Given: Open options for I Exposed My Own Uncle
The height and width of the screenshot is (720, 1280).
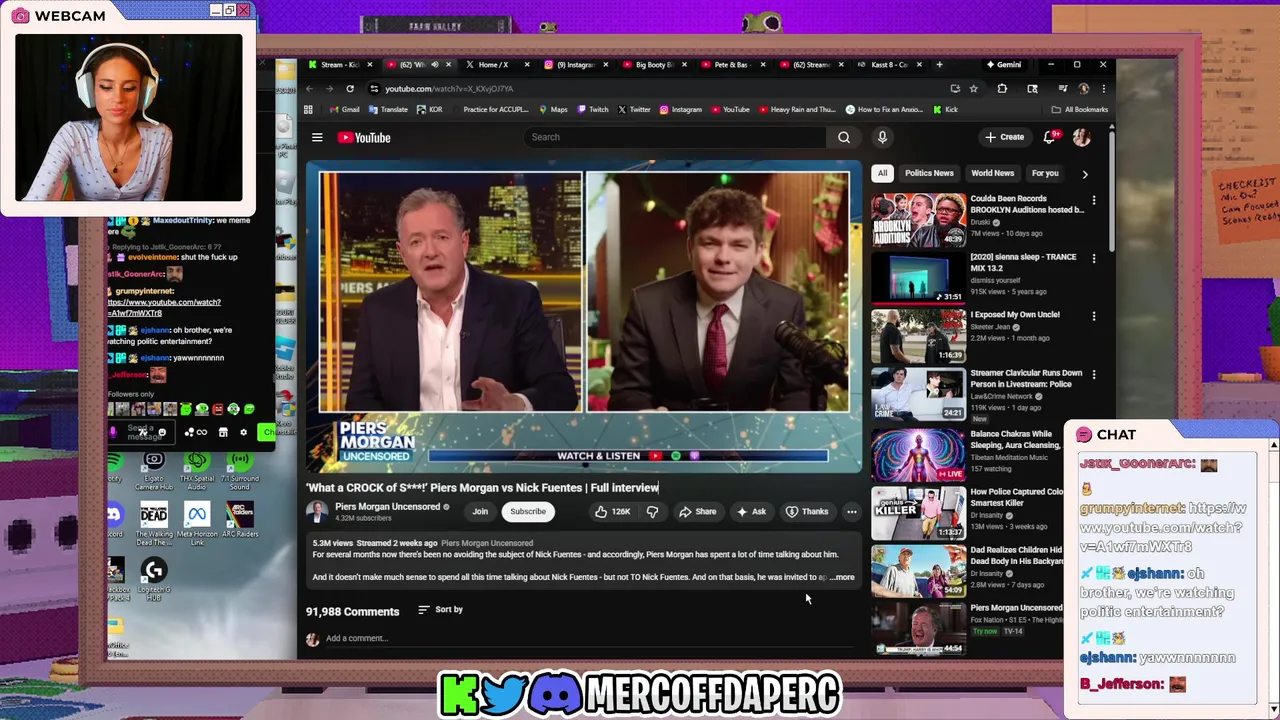Looking at the screenshot, I should point(1093,317).
